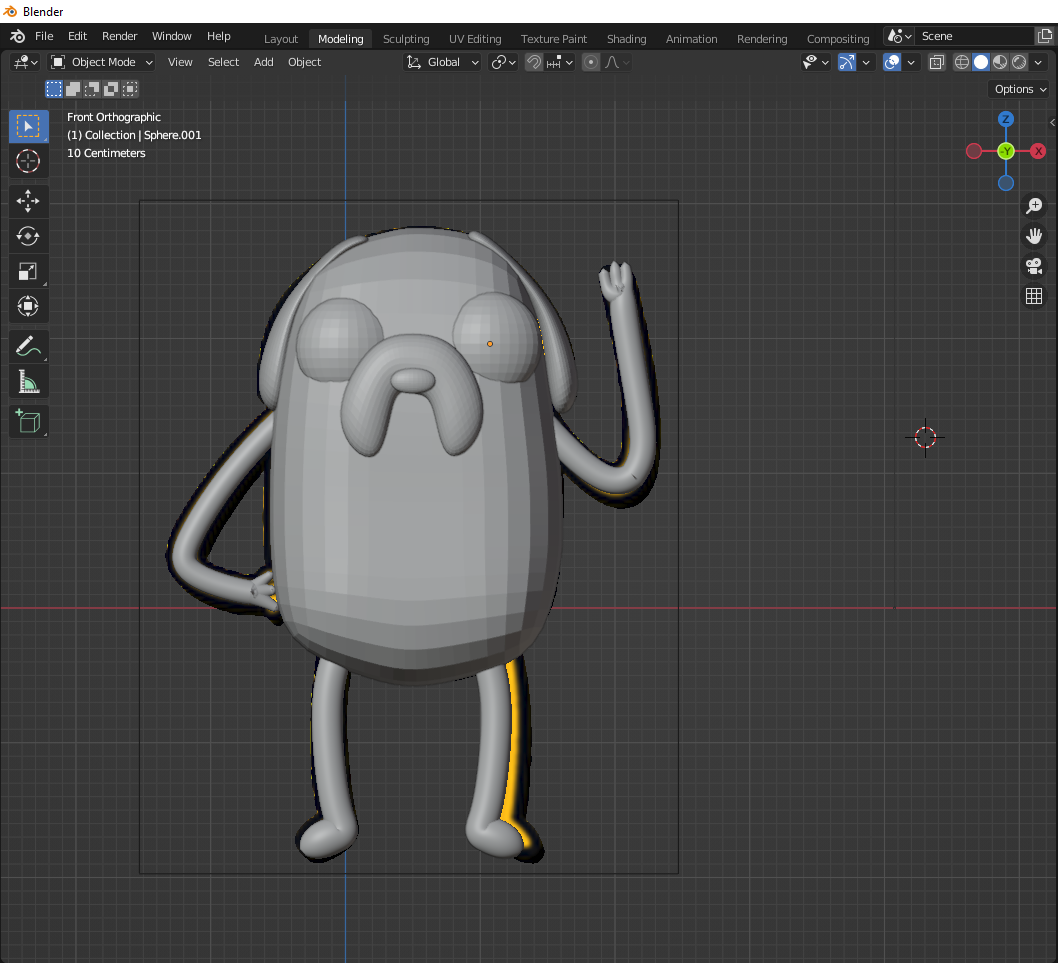Set selection mode to extend selection
The image size is (1058, 963).
pyautogui.click(x=73, y=88)
